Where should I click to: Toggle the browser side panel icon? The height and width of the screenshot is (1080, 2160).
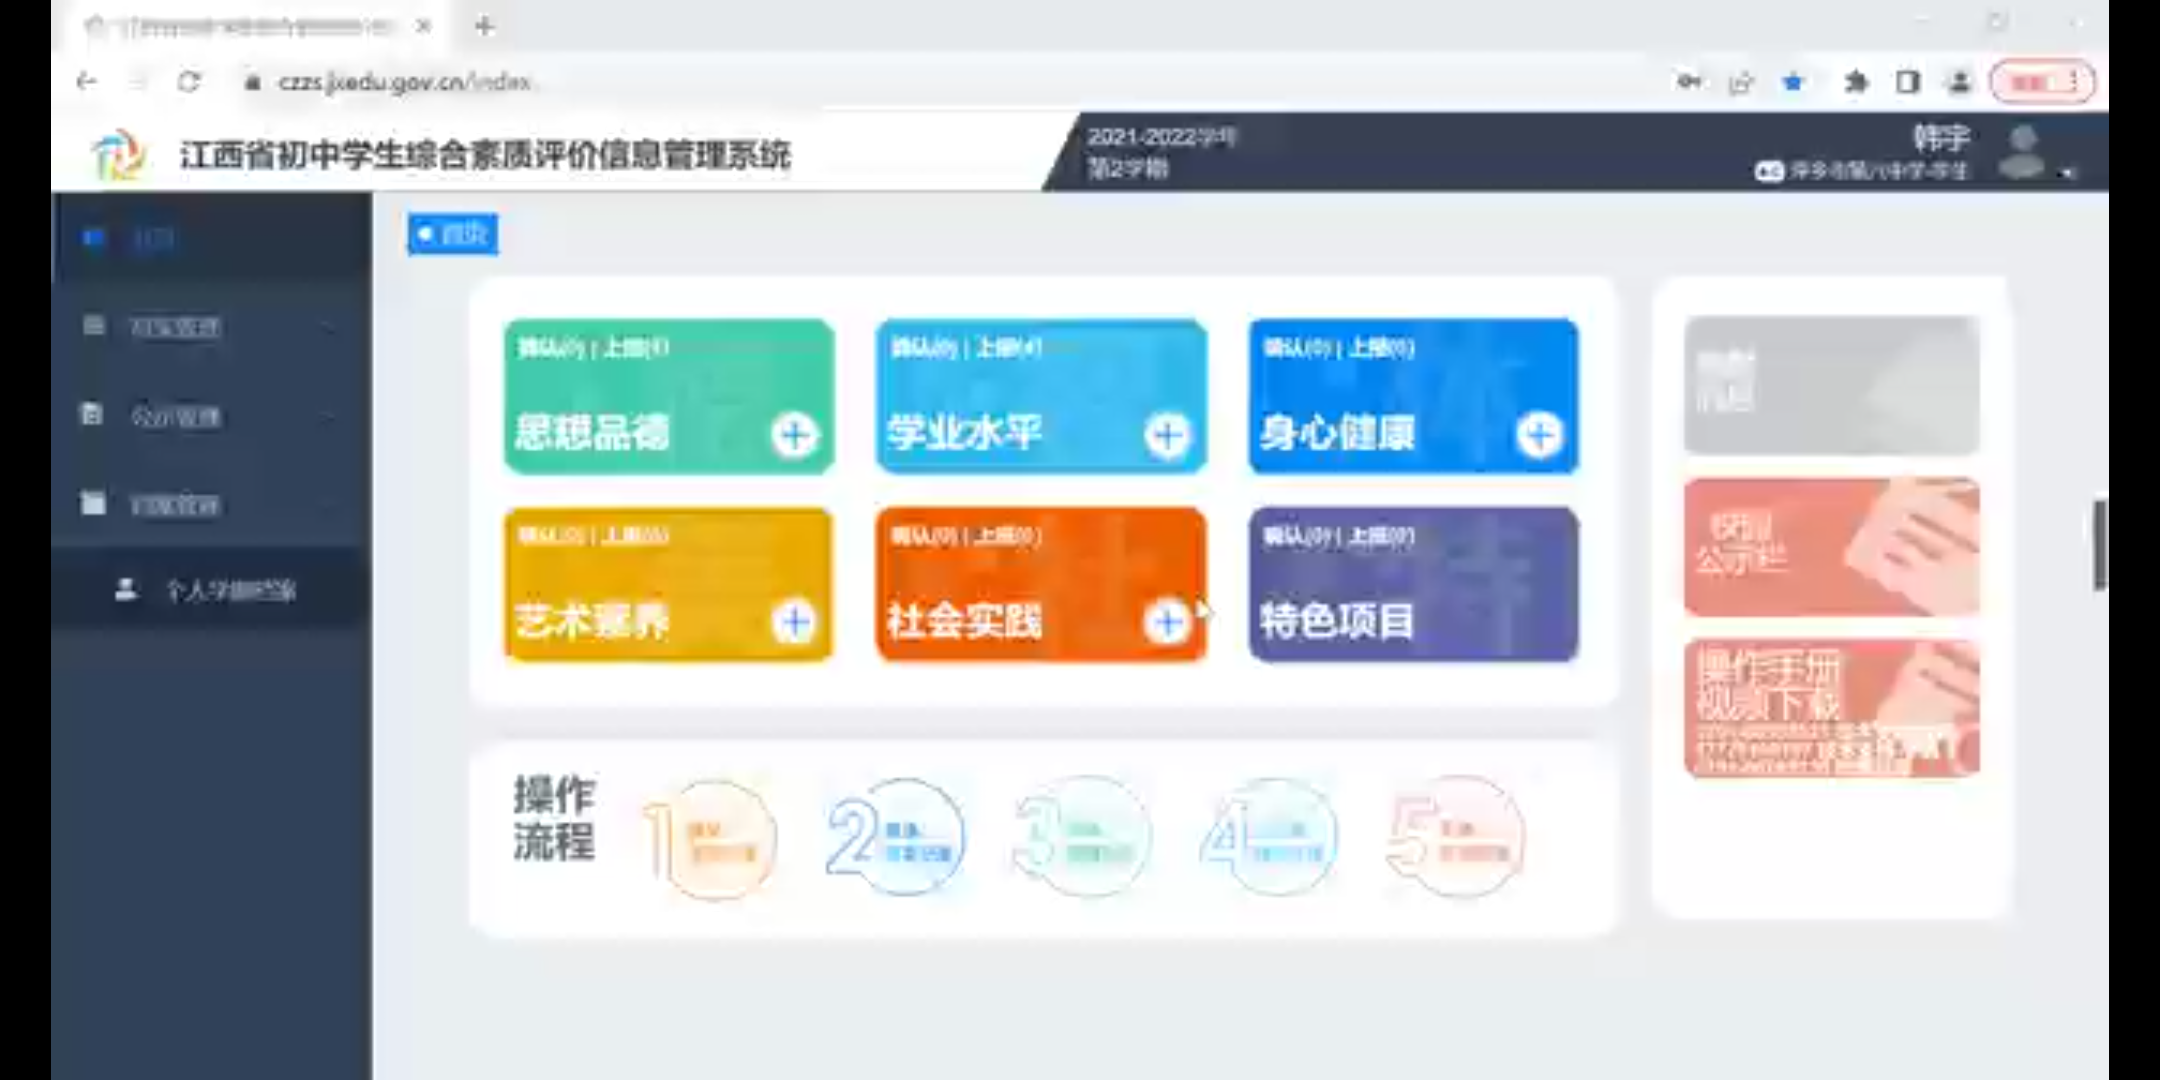[x=1908, y=82]
